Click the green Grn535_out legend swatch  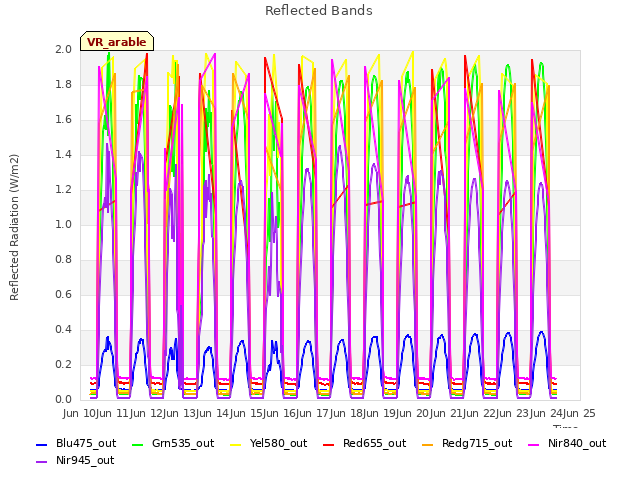(x=138, y=445)
